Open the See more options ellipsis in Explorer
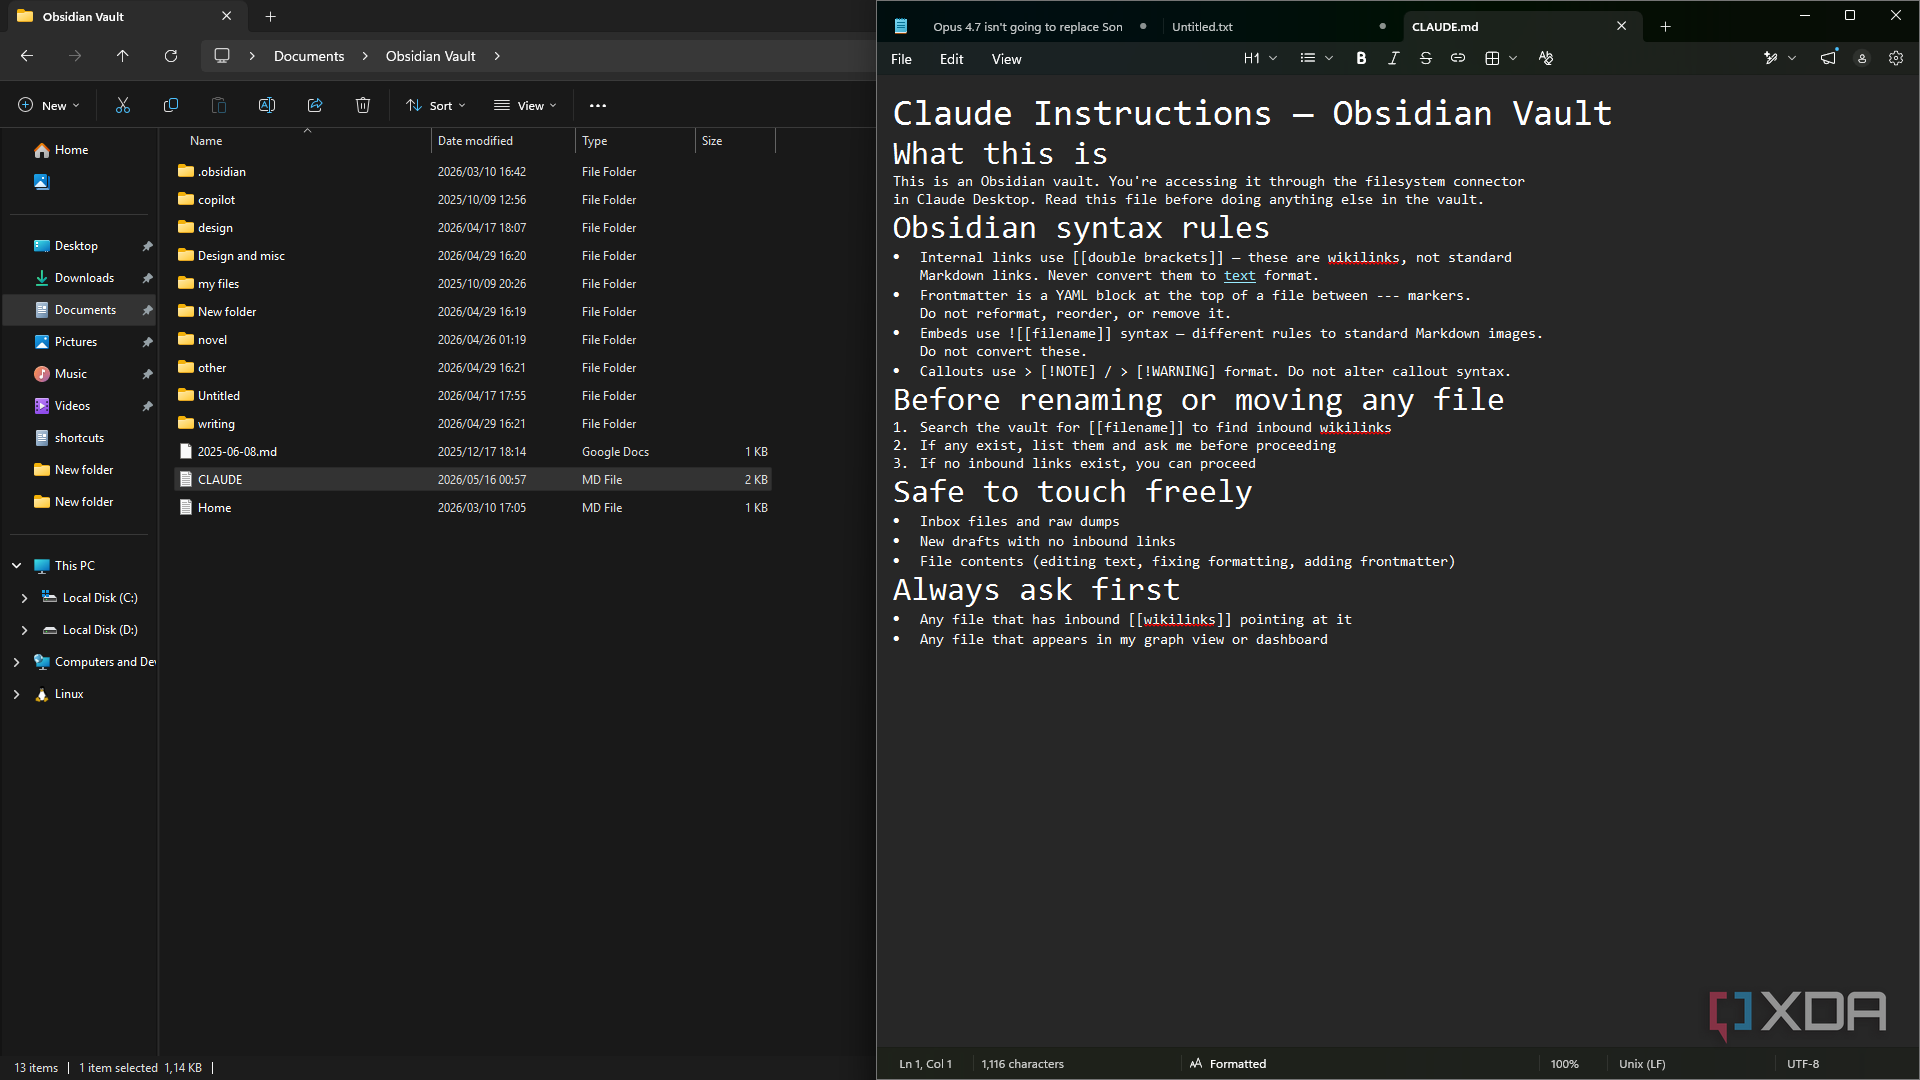Screen dimensions: 1920x1080 tap(598, 105)
